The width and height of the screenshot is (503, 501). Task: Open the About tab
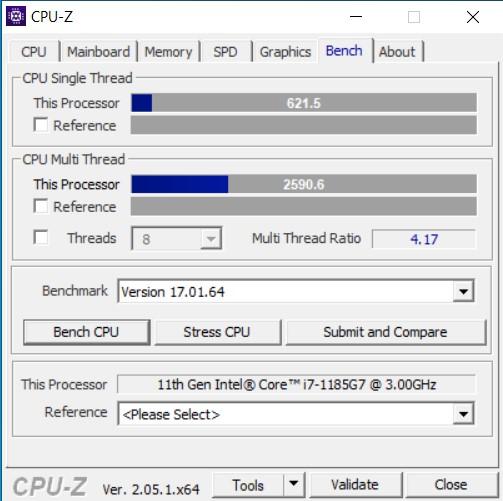click(397, 52)
